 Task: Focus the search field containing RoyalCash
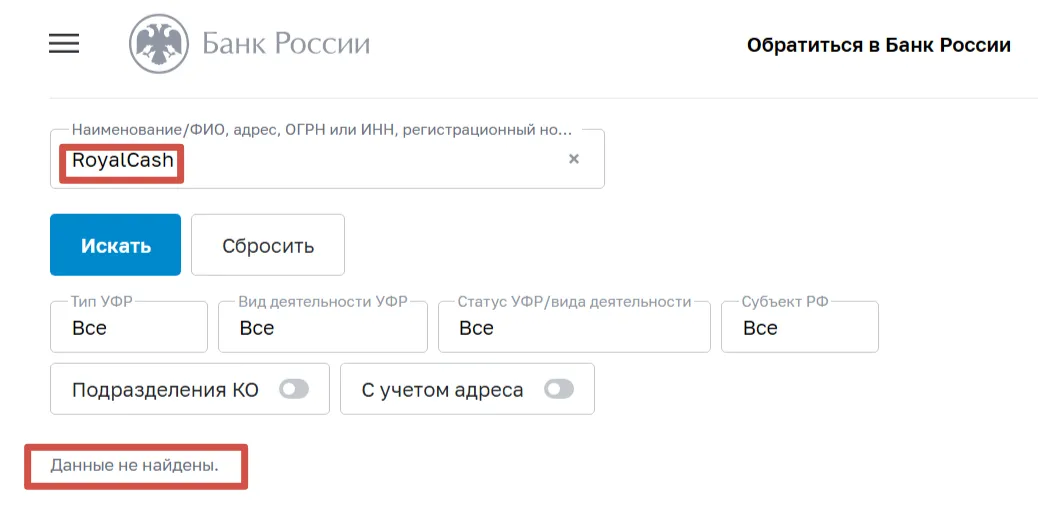[327, 159]
